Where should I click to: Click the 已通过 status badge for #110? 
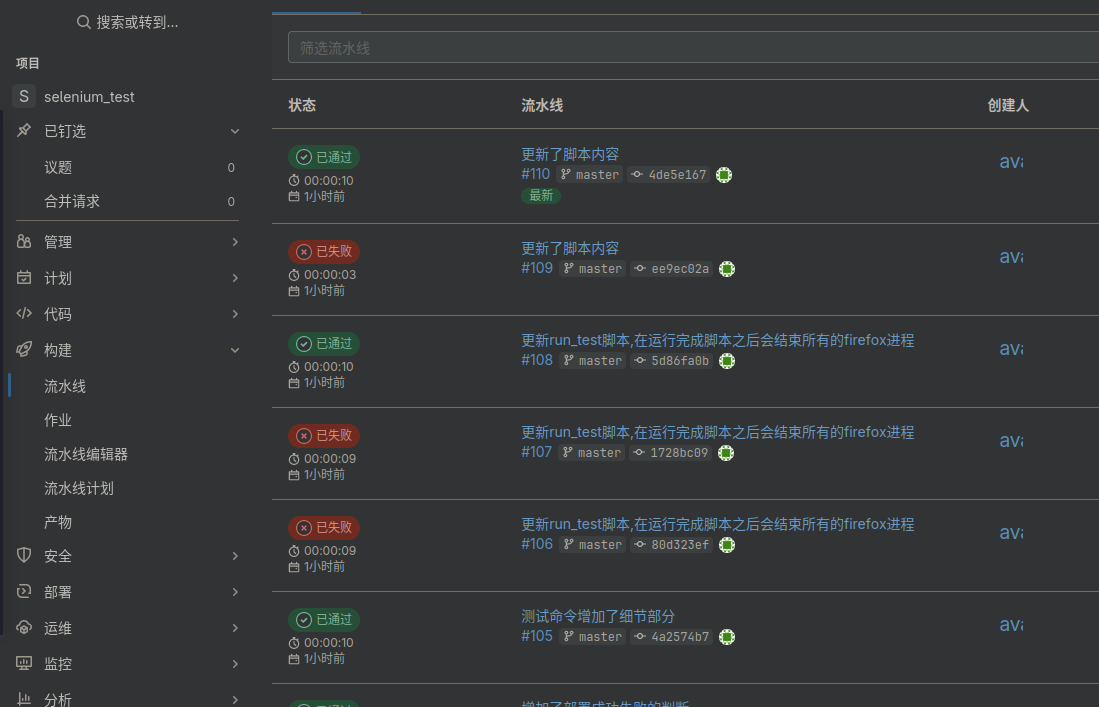[x=324, y=157]
